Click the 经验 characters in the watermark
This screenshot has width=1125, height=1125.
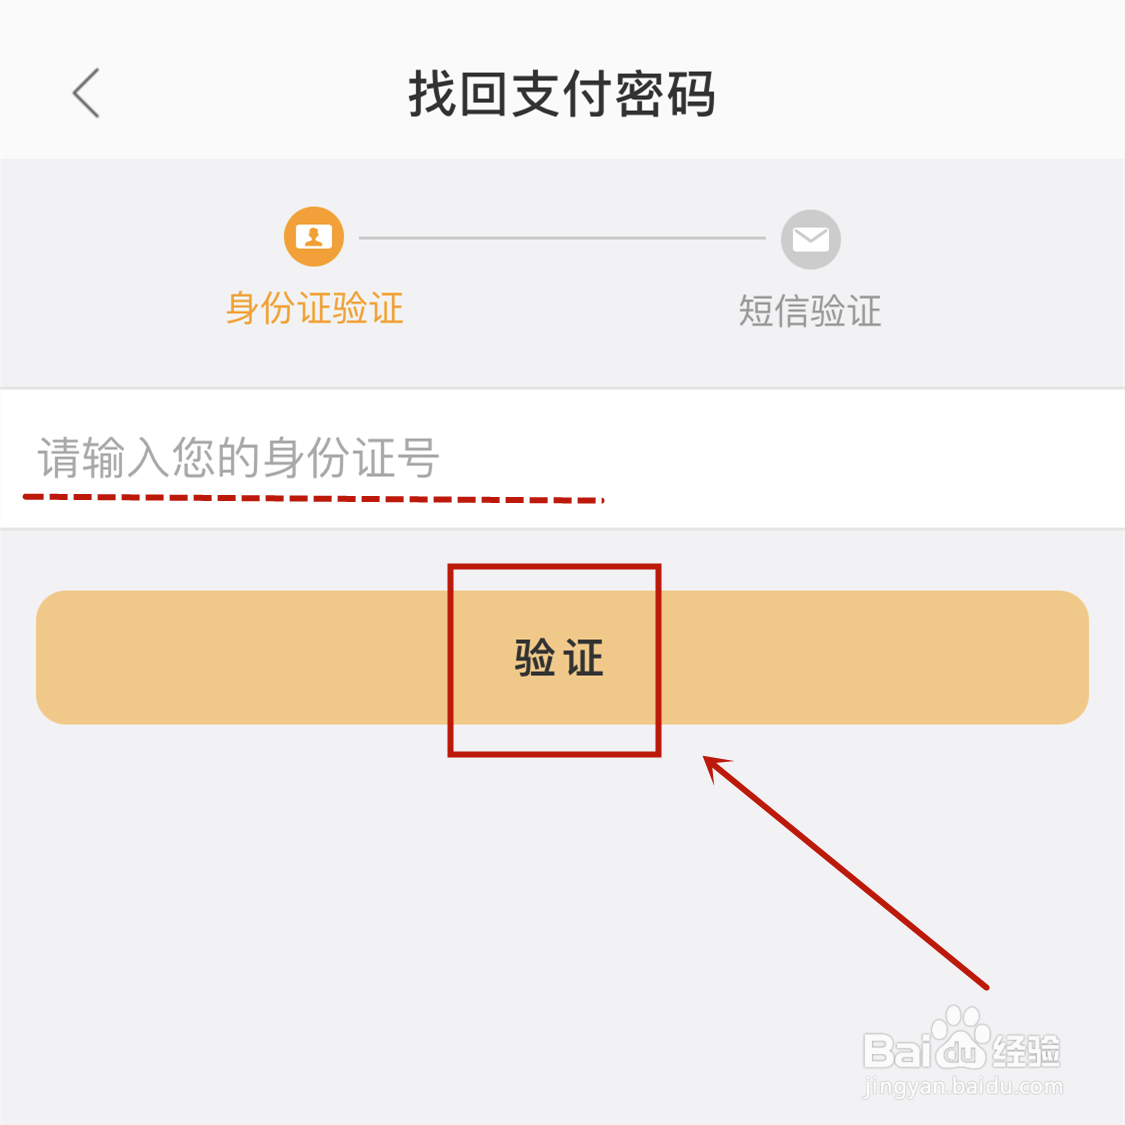[1026, 1050]
